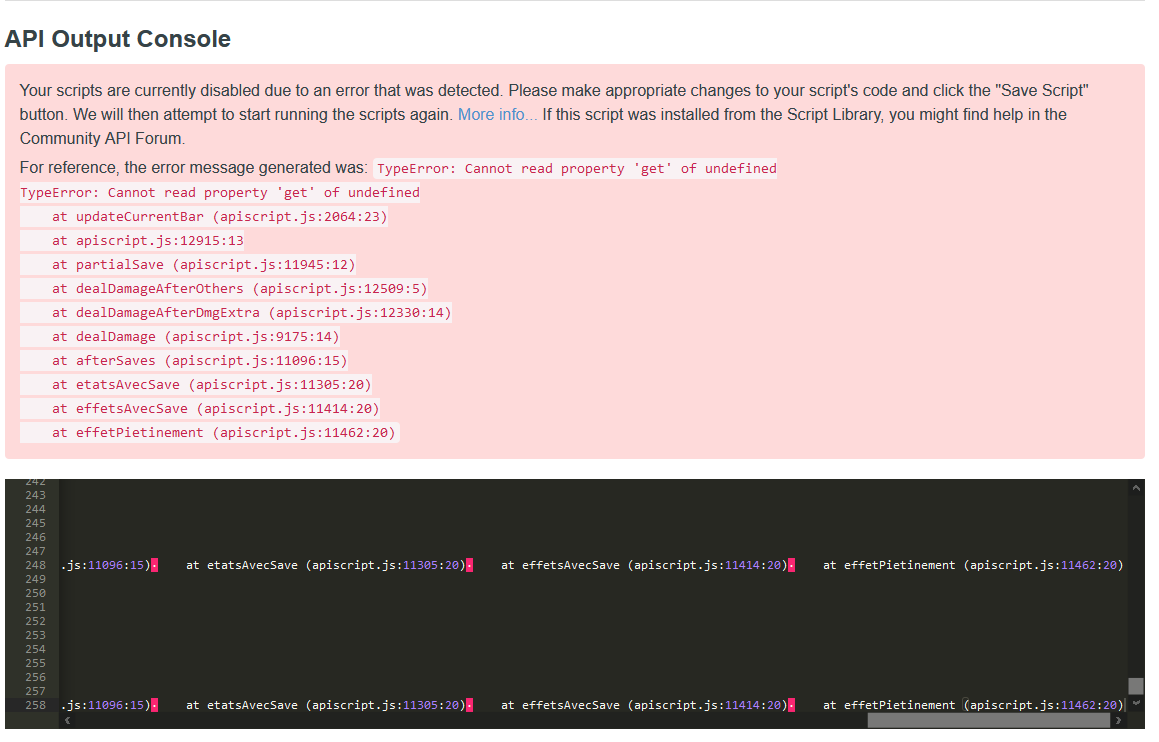Click the console vertical scrollbar thumb
This screenshot has height=742, width=1159.
pyautogui.click(x=1135, y=686)
